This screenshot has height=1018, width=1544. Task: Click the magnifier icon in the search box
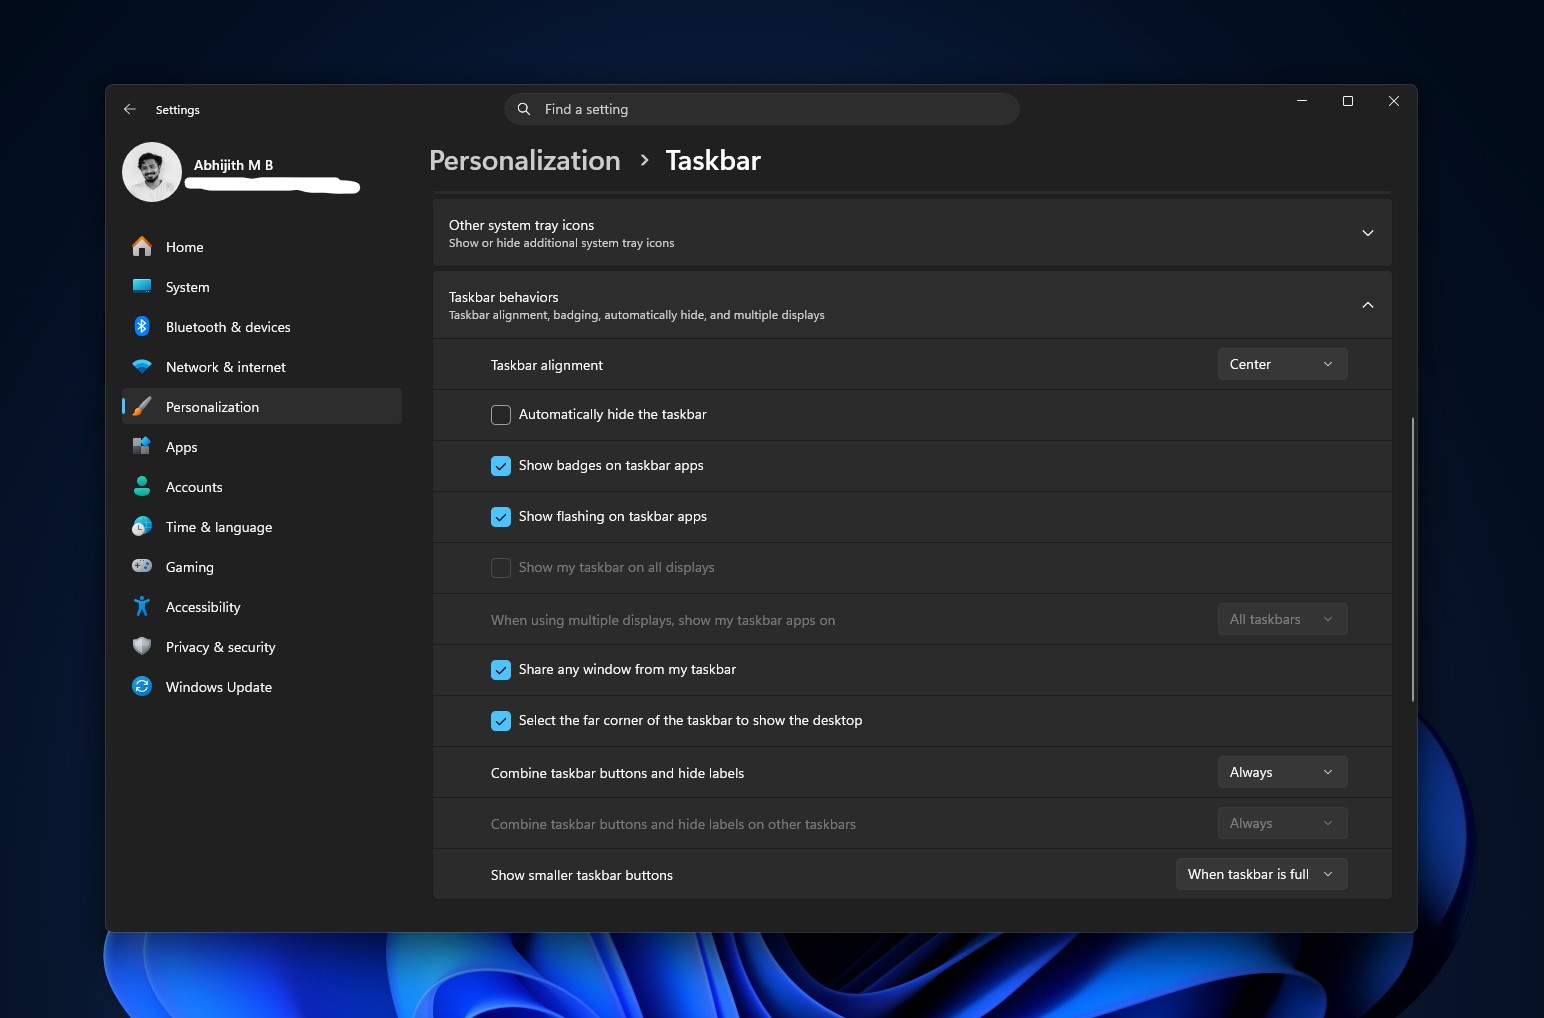524,109
